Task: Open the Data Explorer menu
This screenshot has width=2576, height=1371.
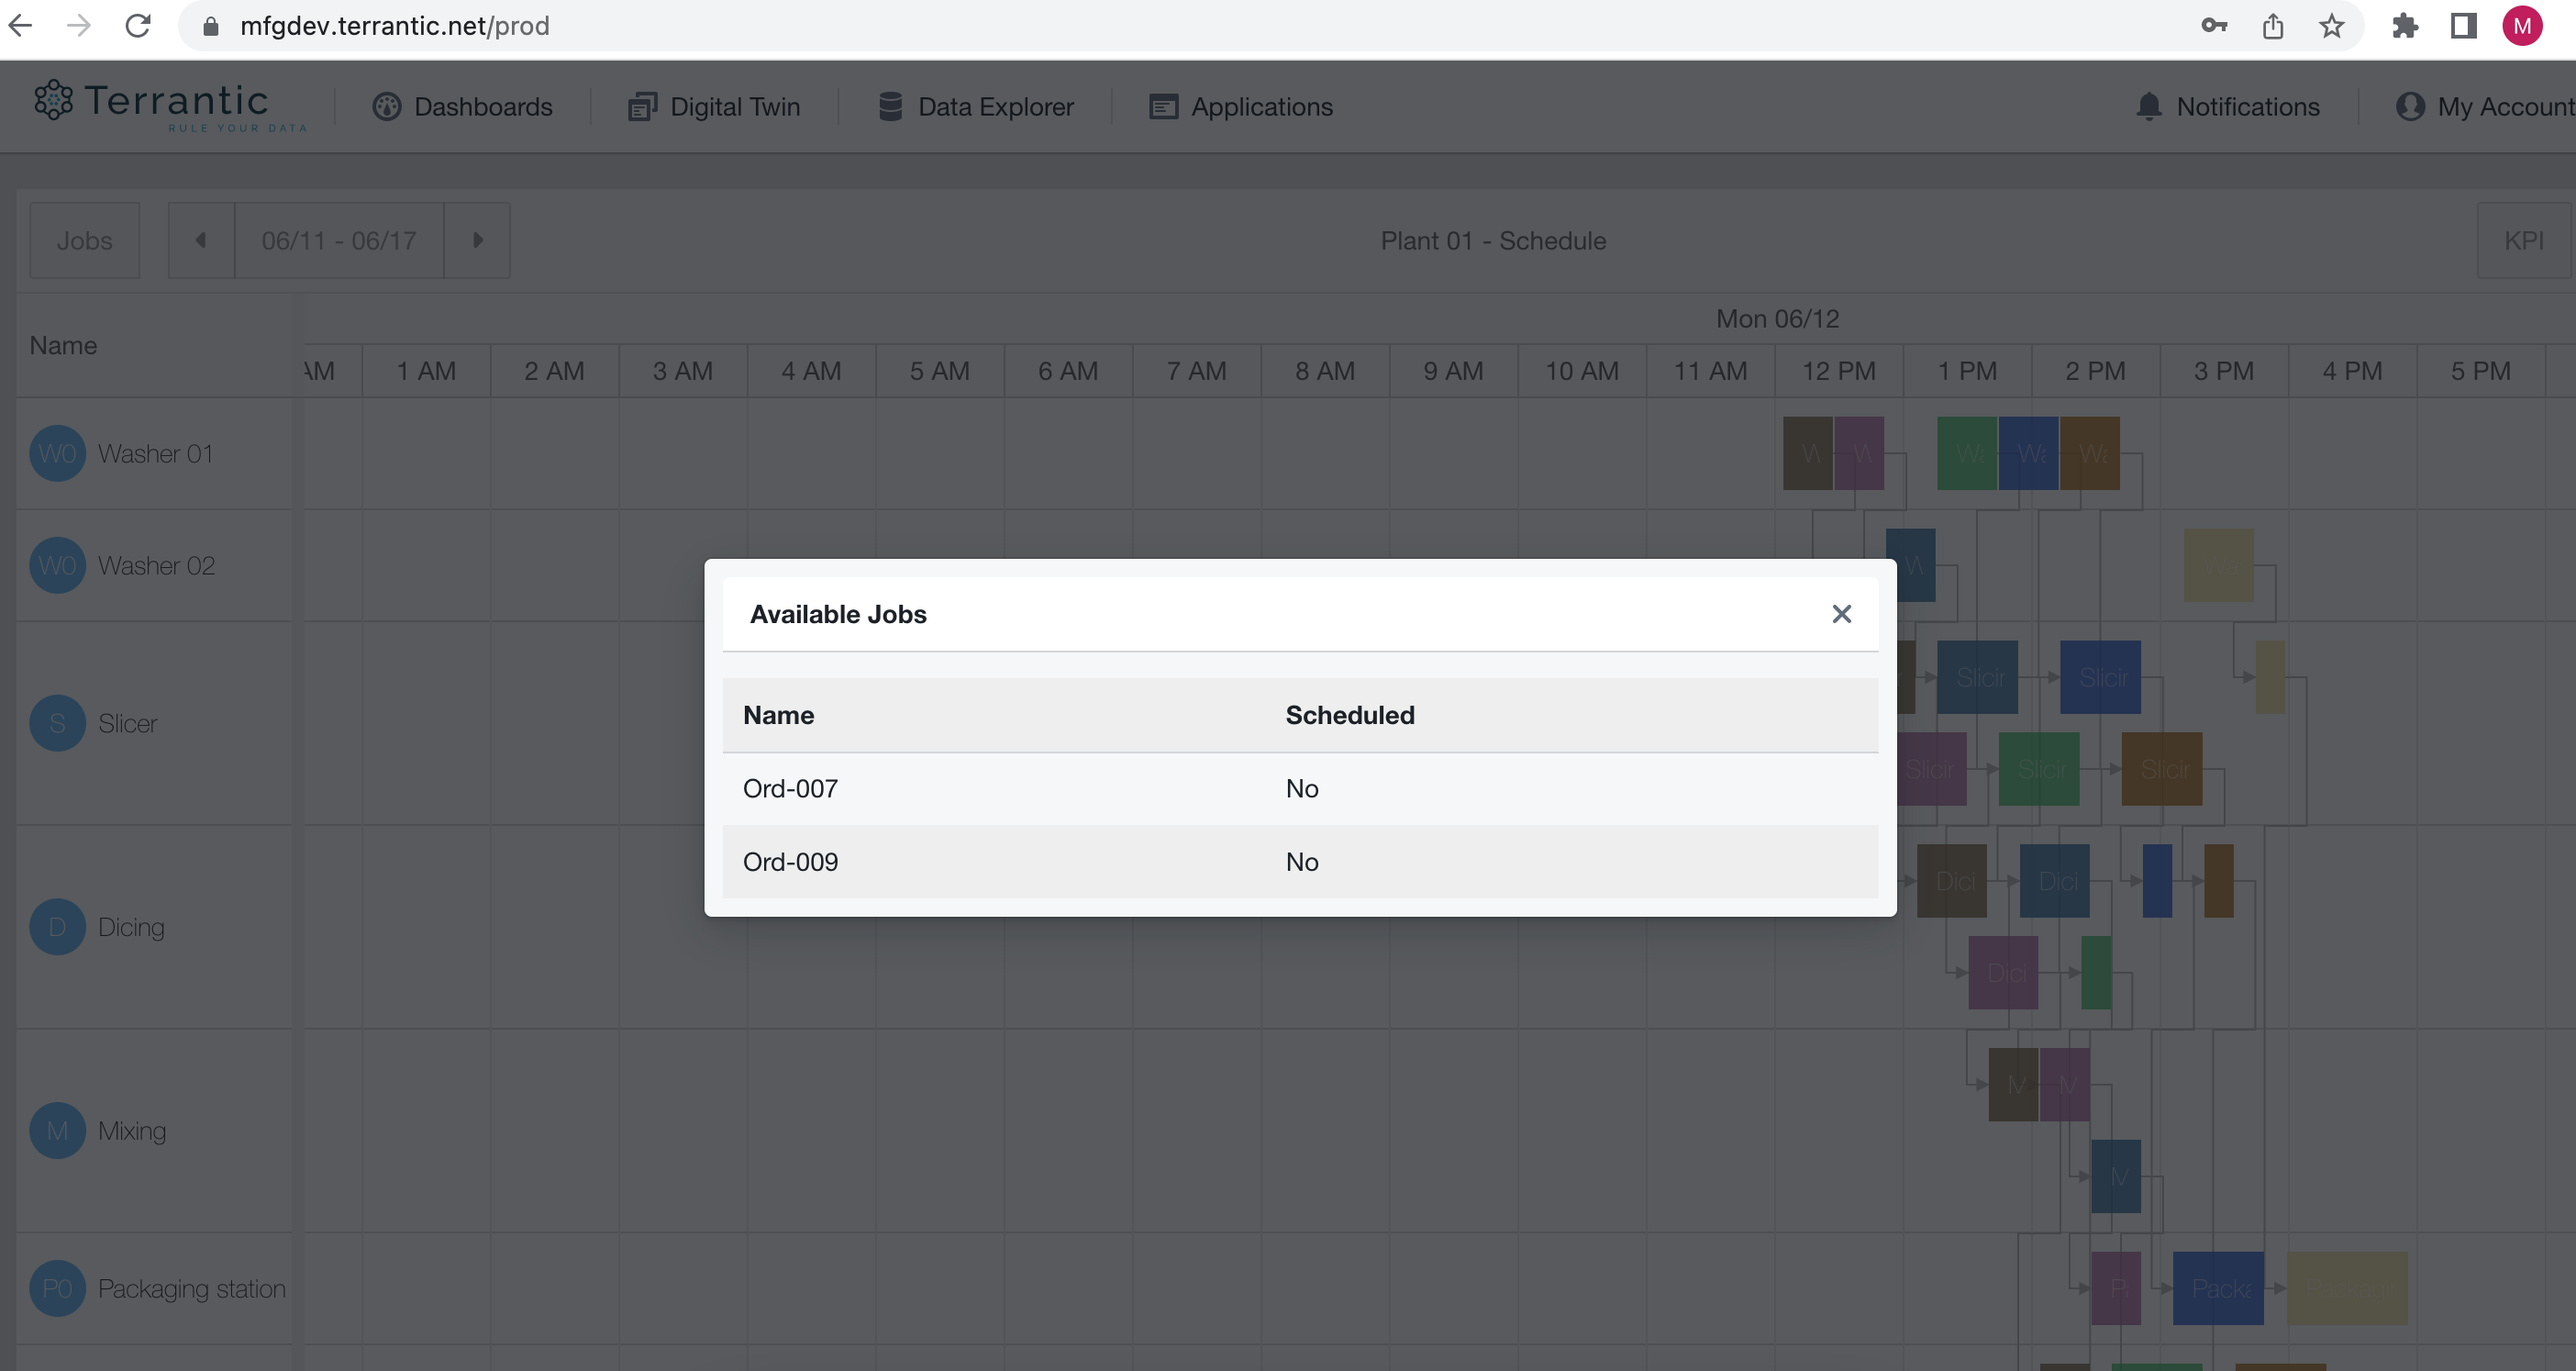Action: pyautogui.click(x=976, y=107)
